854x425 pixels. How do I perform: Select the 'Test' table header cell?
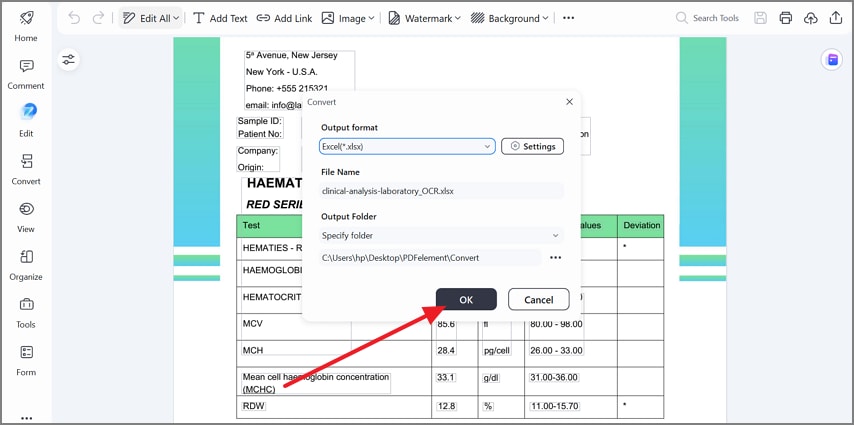[x=251, y=225]
